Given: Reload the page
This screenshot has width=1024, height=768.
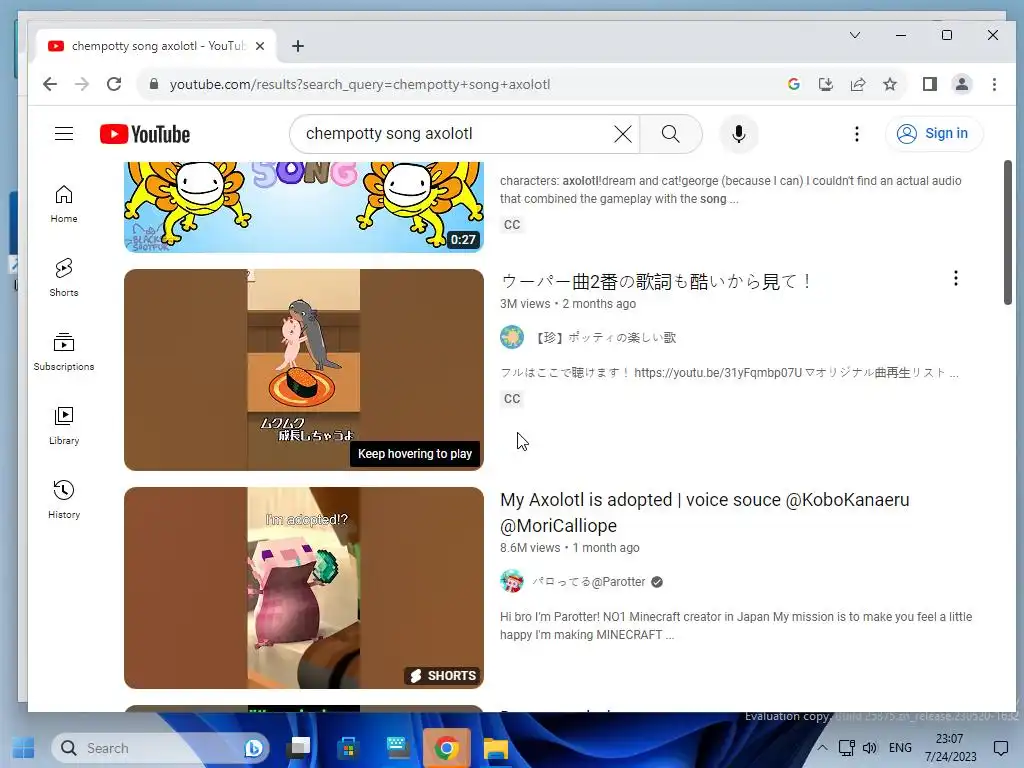Looking at the screenshot, I should pos(114,84).
